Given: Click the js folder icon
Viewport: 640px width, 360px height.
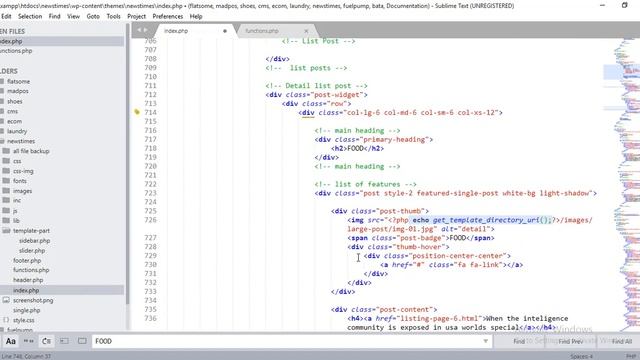Looking at the screenshot, I should (x=6, y=211).
